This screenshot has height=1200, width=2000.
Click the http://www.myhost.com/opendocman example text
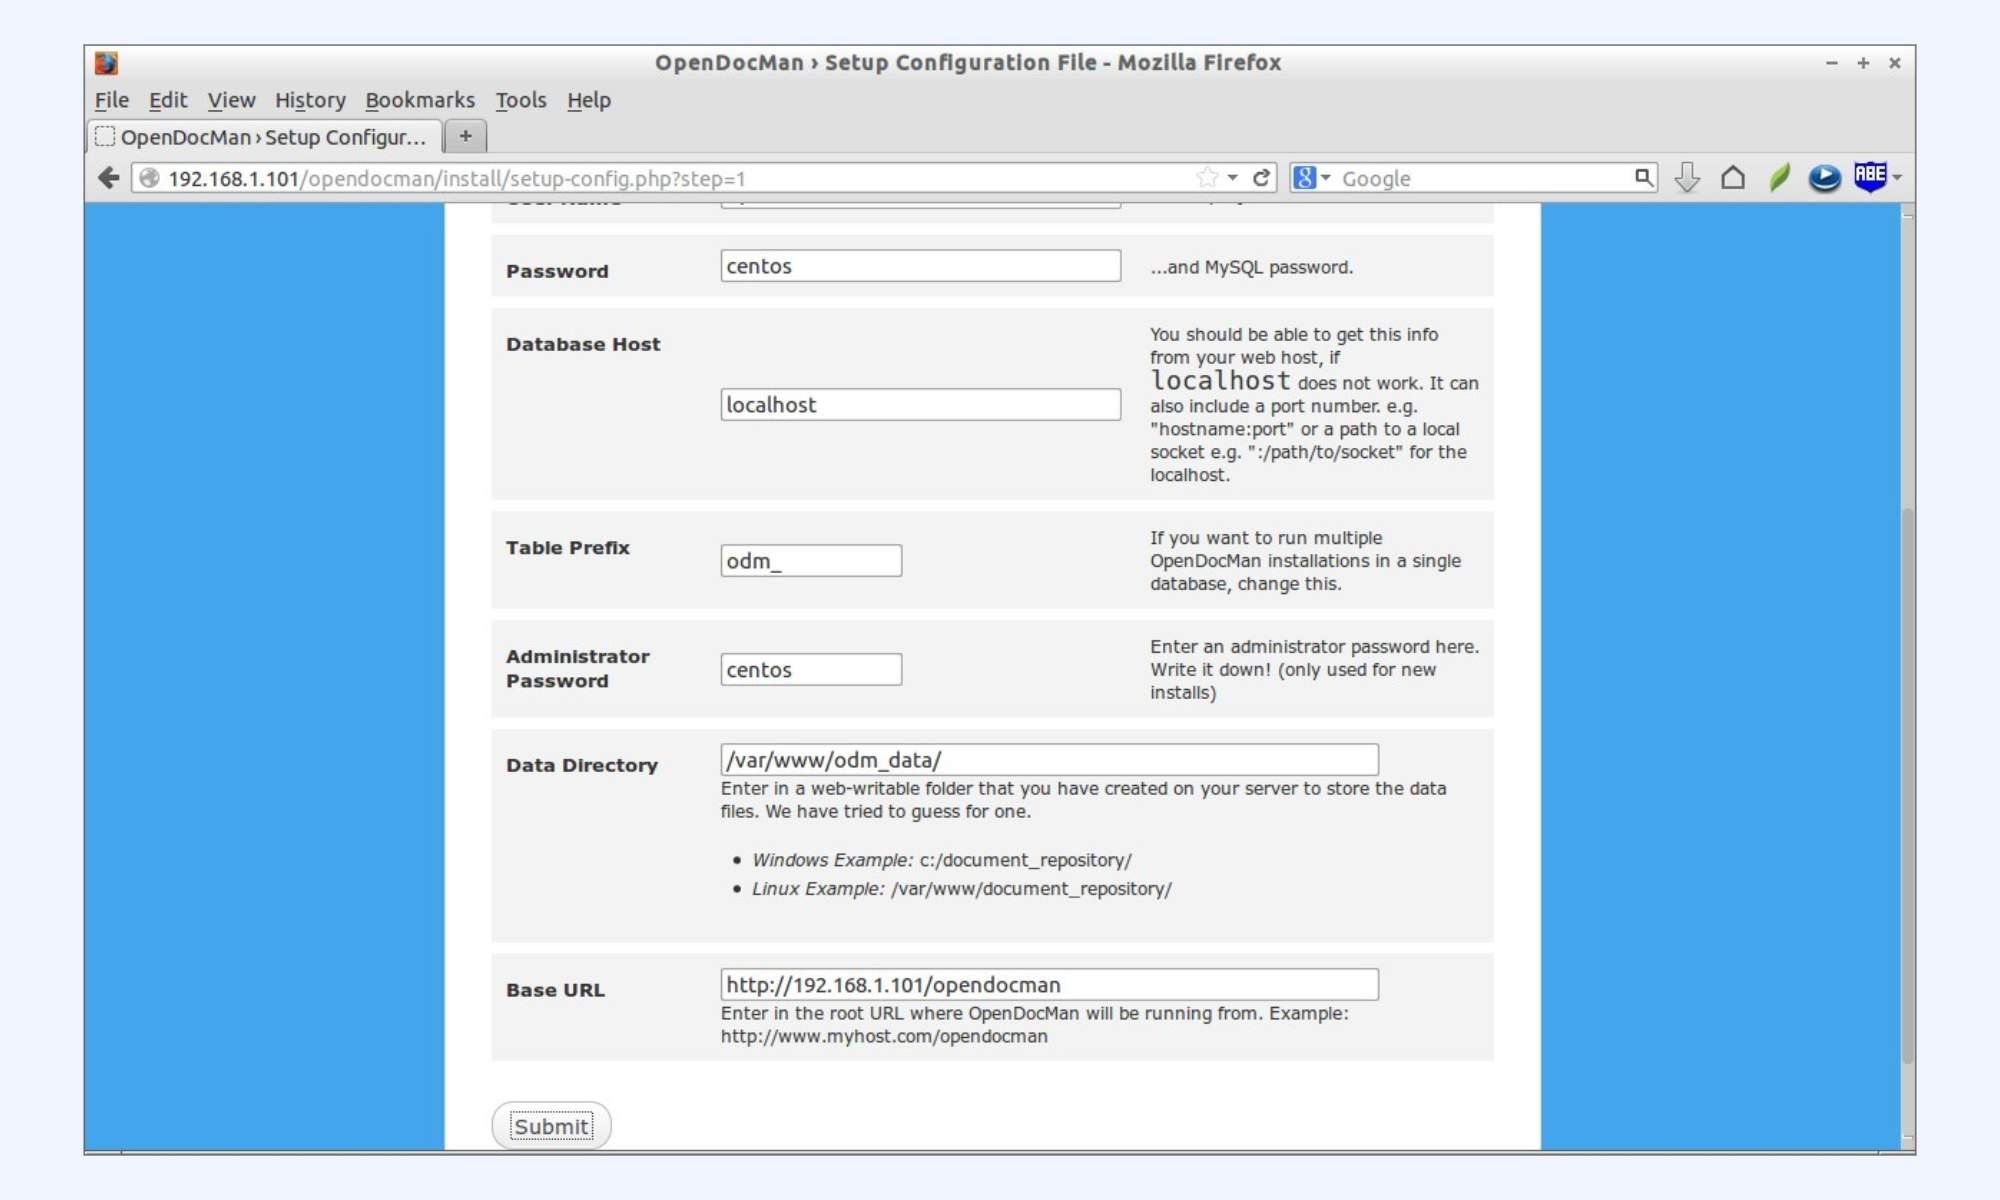coord(884,1036)
